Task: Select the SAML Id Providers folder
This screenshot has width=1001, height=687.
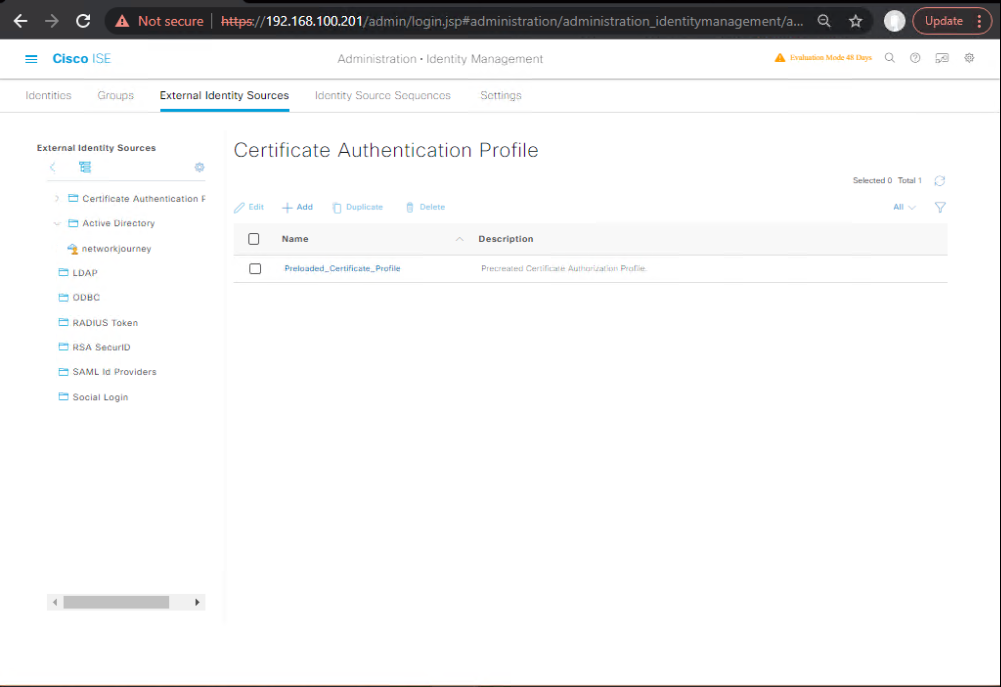Action: click(107, 372)
